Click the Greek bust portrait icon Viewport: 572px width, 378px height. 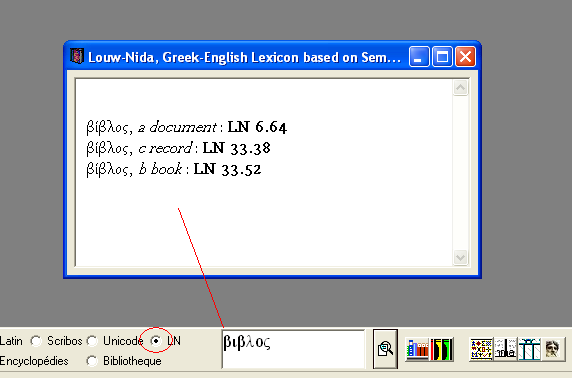coord(553,349)
